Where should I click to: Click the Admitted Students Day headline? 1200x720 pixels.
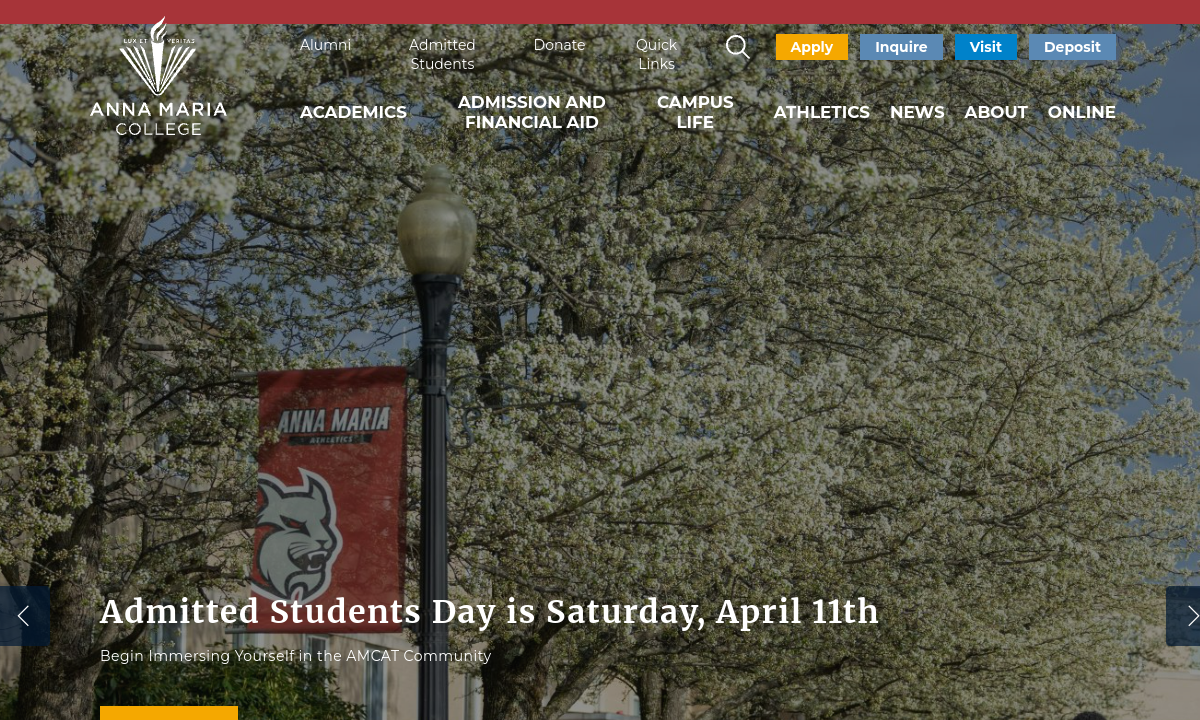pos(489,612)
